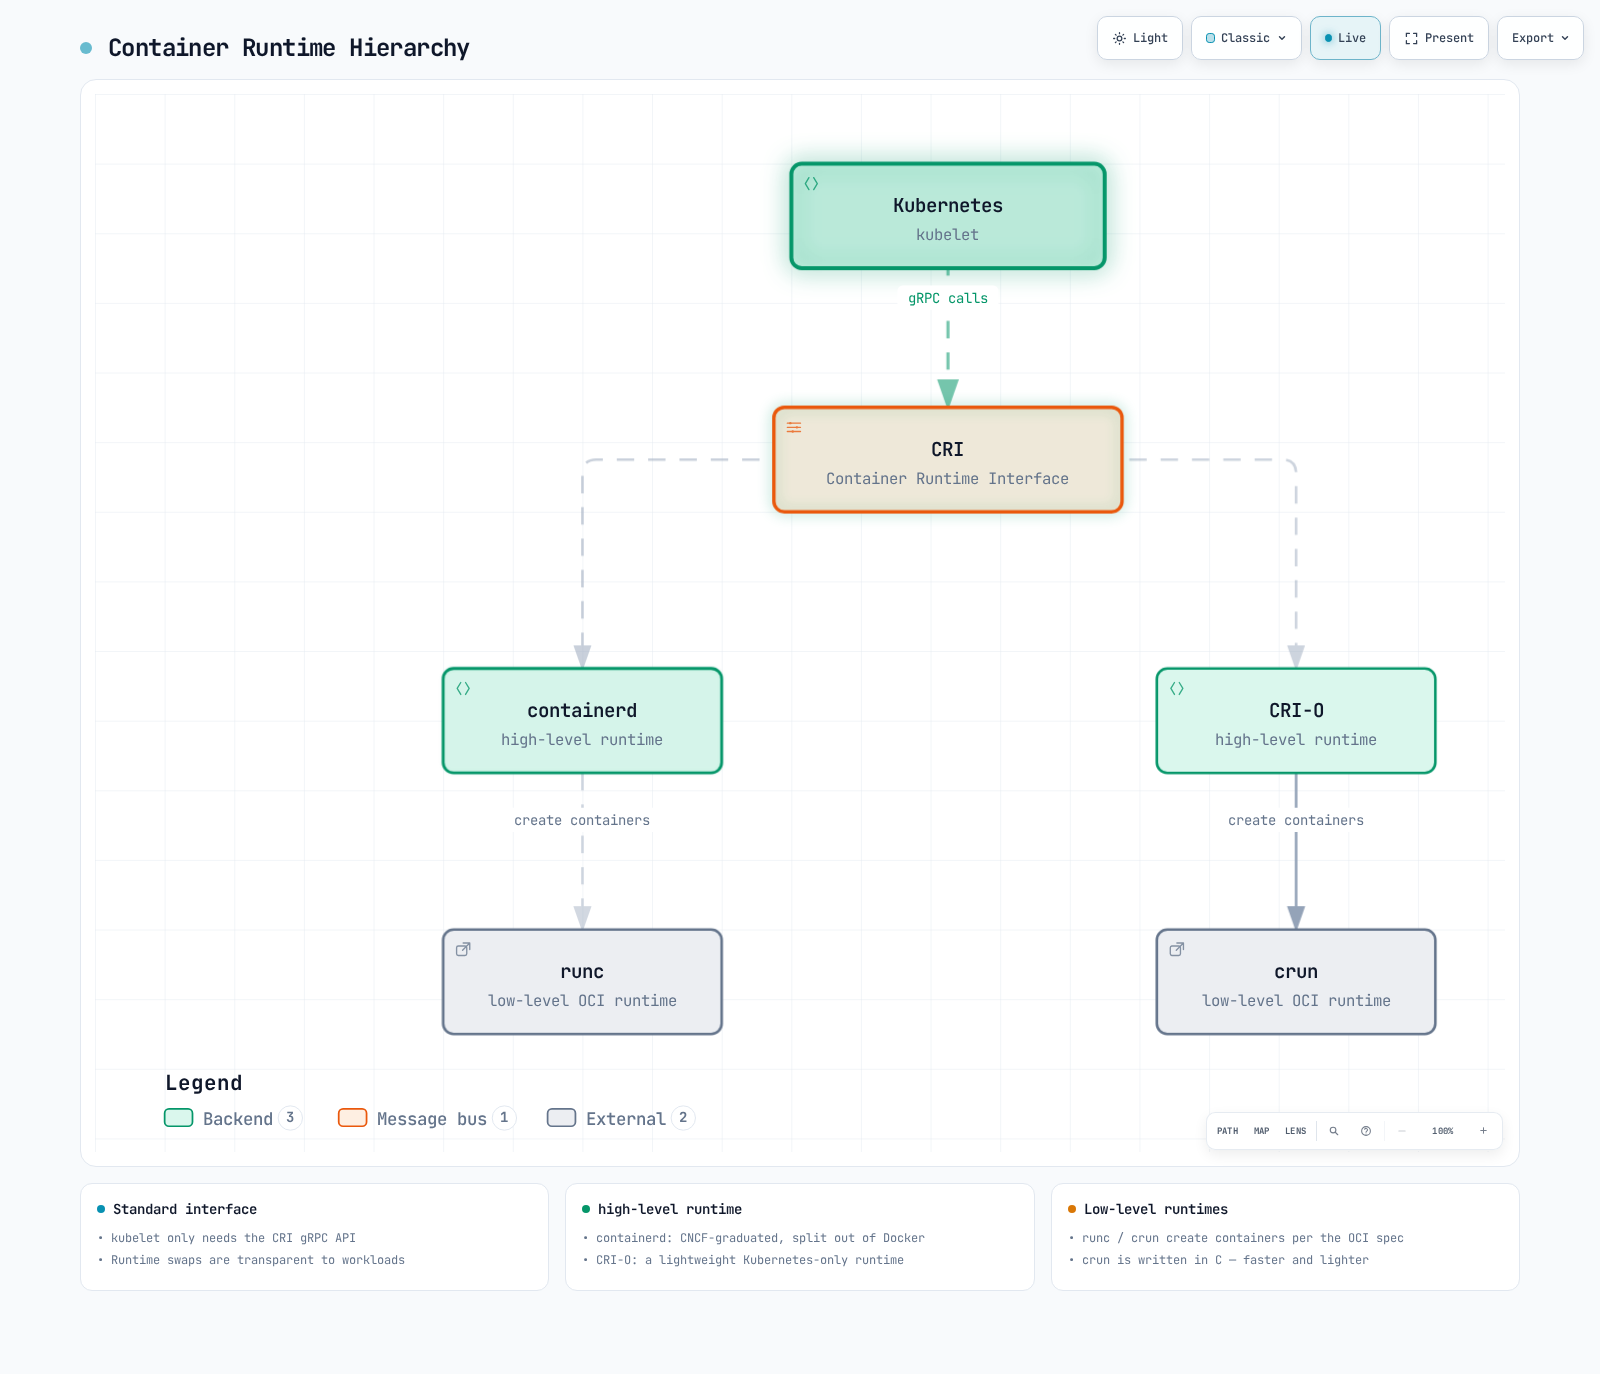Screen dimensions: 1600x1374
Task: Toggle MAP view in canvas toolbar
Action: (1262, 1131)
